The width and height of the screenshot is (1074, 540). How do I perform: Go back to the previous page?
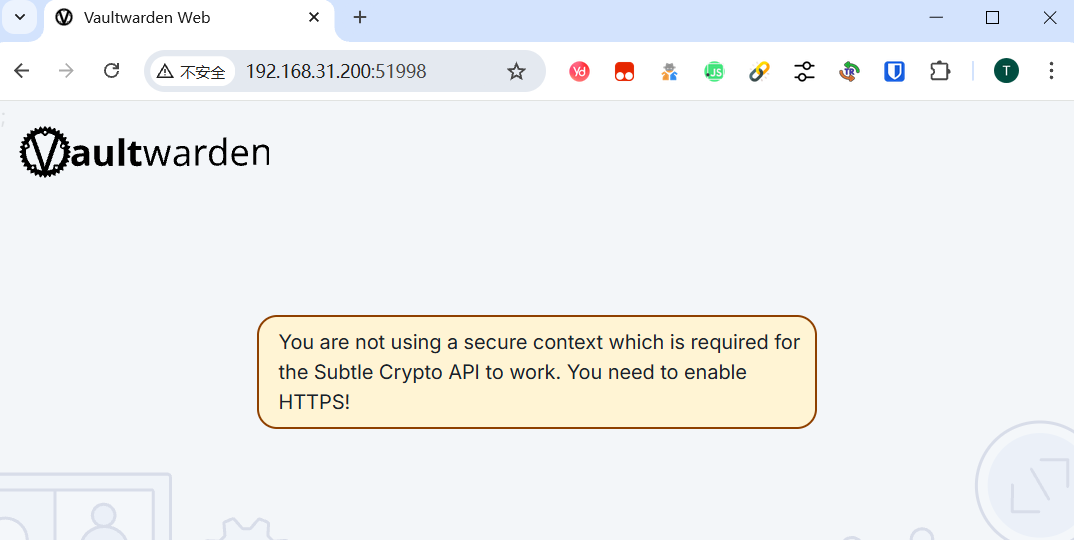22,71
